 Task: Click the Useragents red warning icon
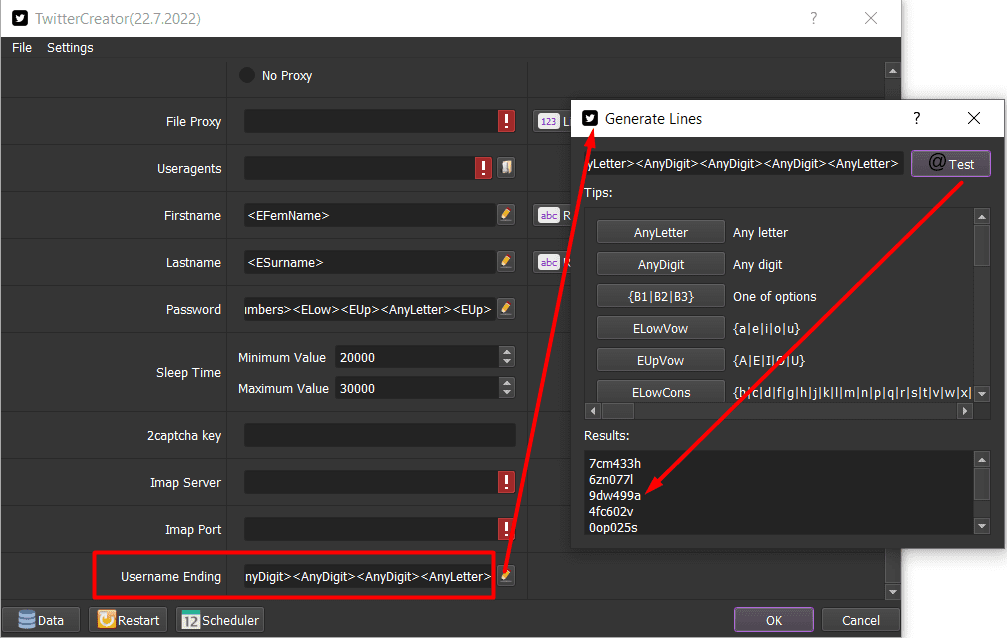pos(483,168)
